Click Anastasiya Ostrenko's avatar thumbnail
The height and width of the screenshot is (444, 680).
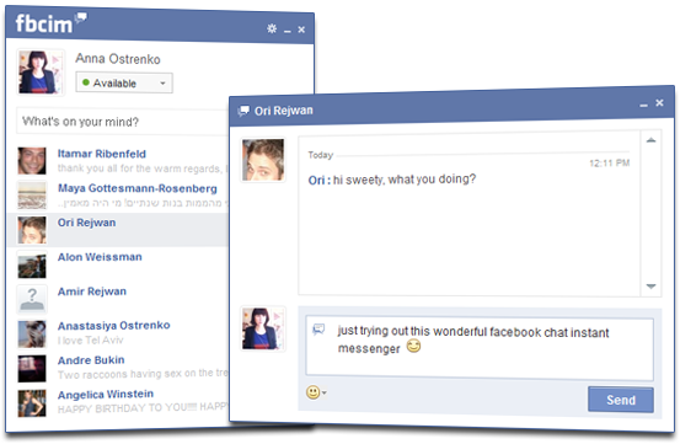click(32, 333)
